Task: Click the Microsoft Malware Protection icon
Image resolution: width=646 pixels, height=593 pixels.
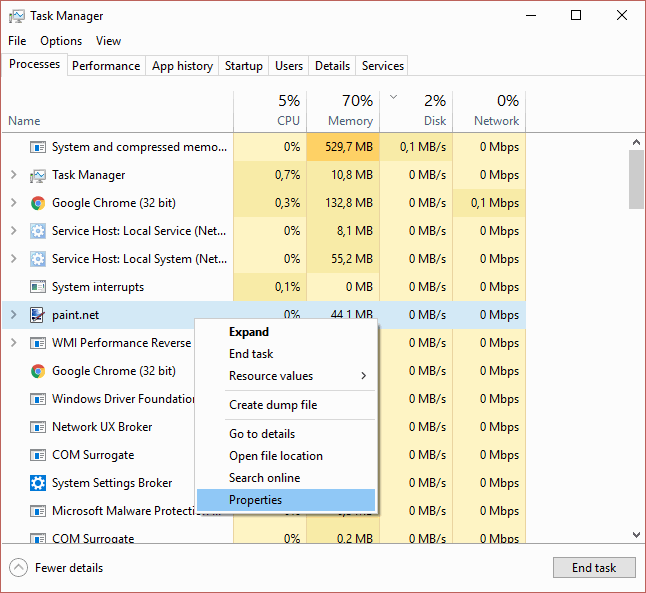Action: [38, 511]
